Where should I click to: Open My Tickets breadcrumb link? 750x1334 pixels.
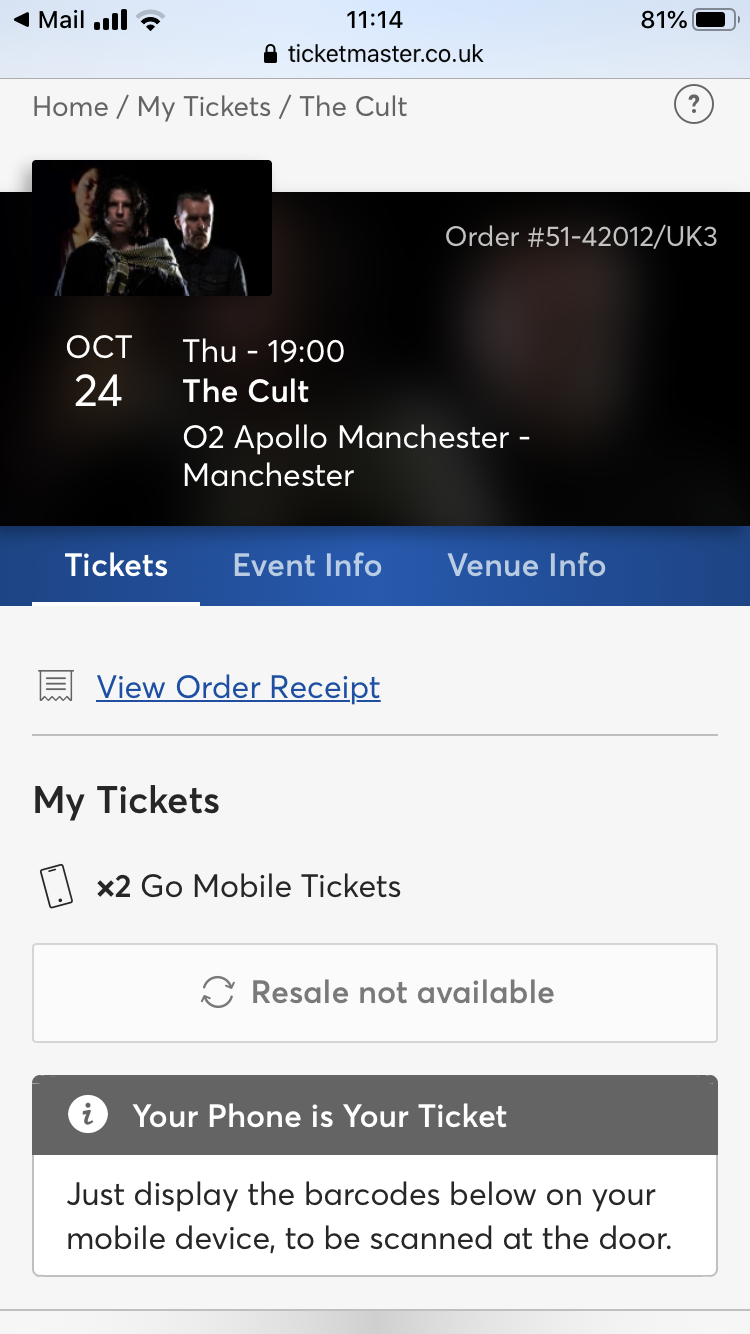tap(204, 107)
